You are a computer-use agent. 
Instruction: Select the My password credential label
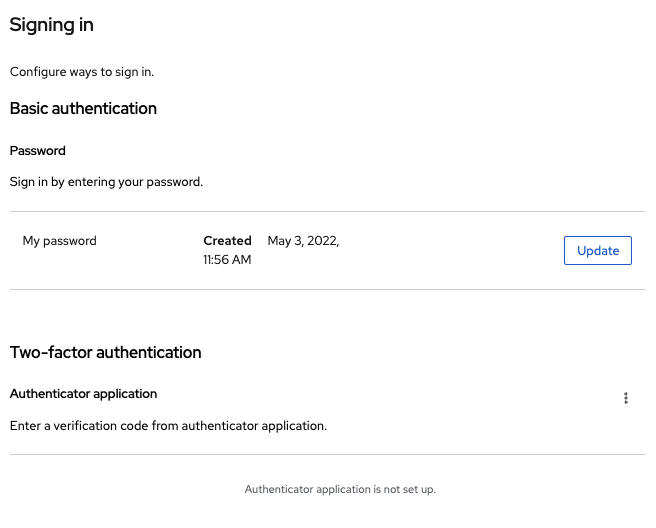pyautogui.click(x=60, y=241)
